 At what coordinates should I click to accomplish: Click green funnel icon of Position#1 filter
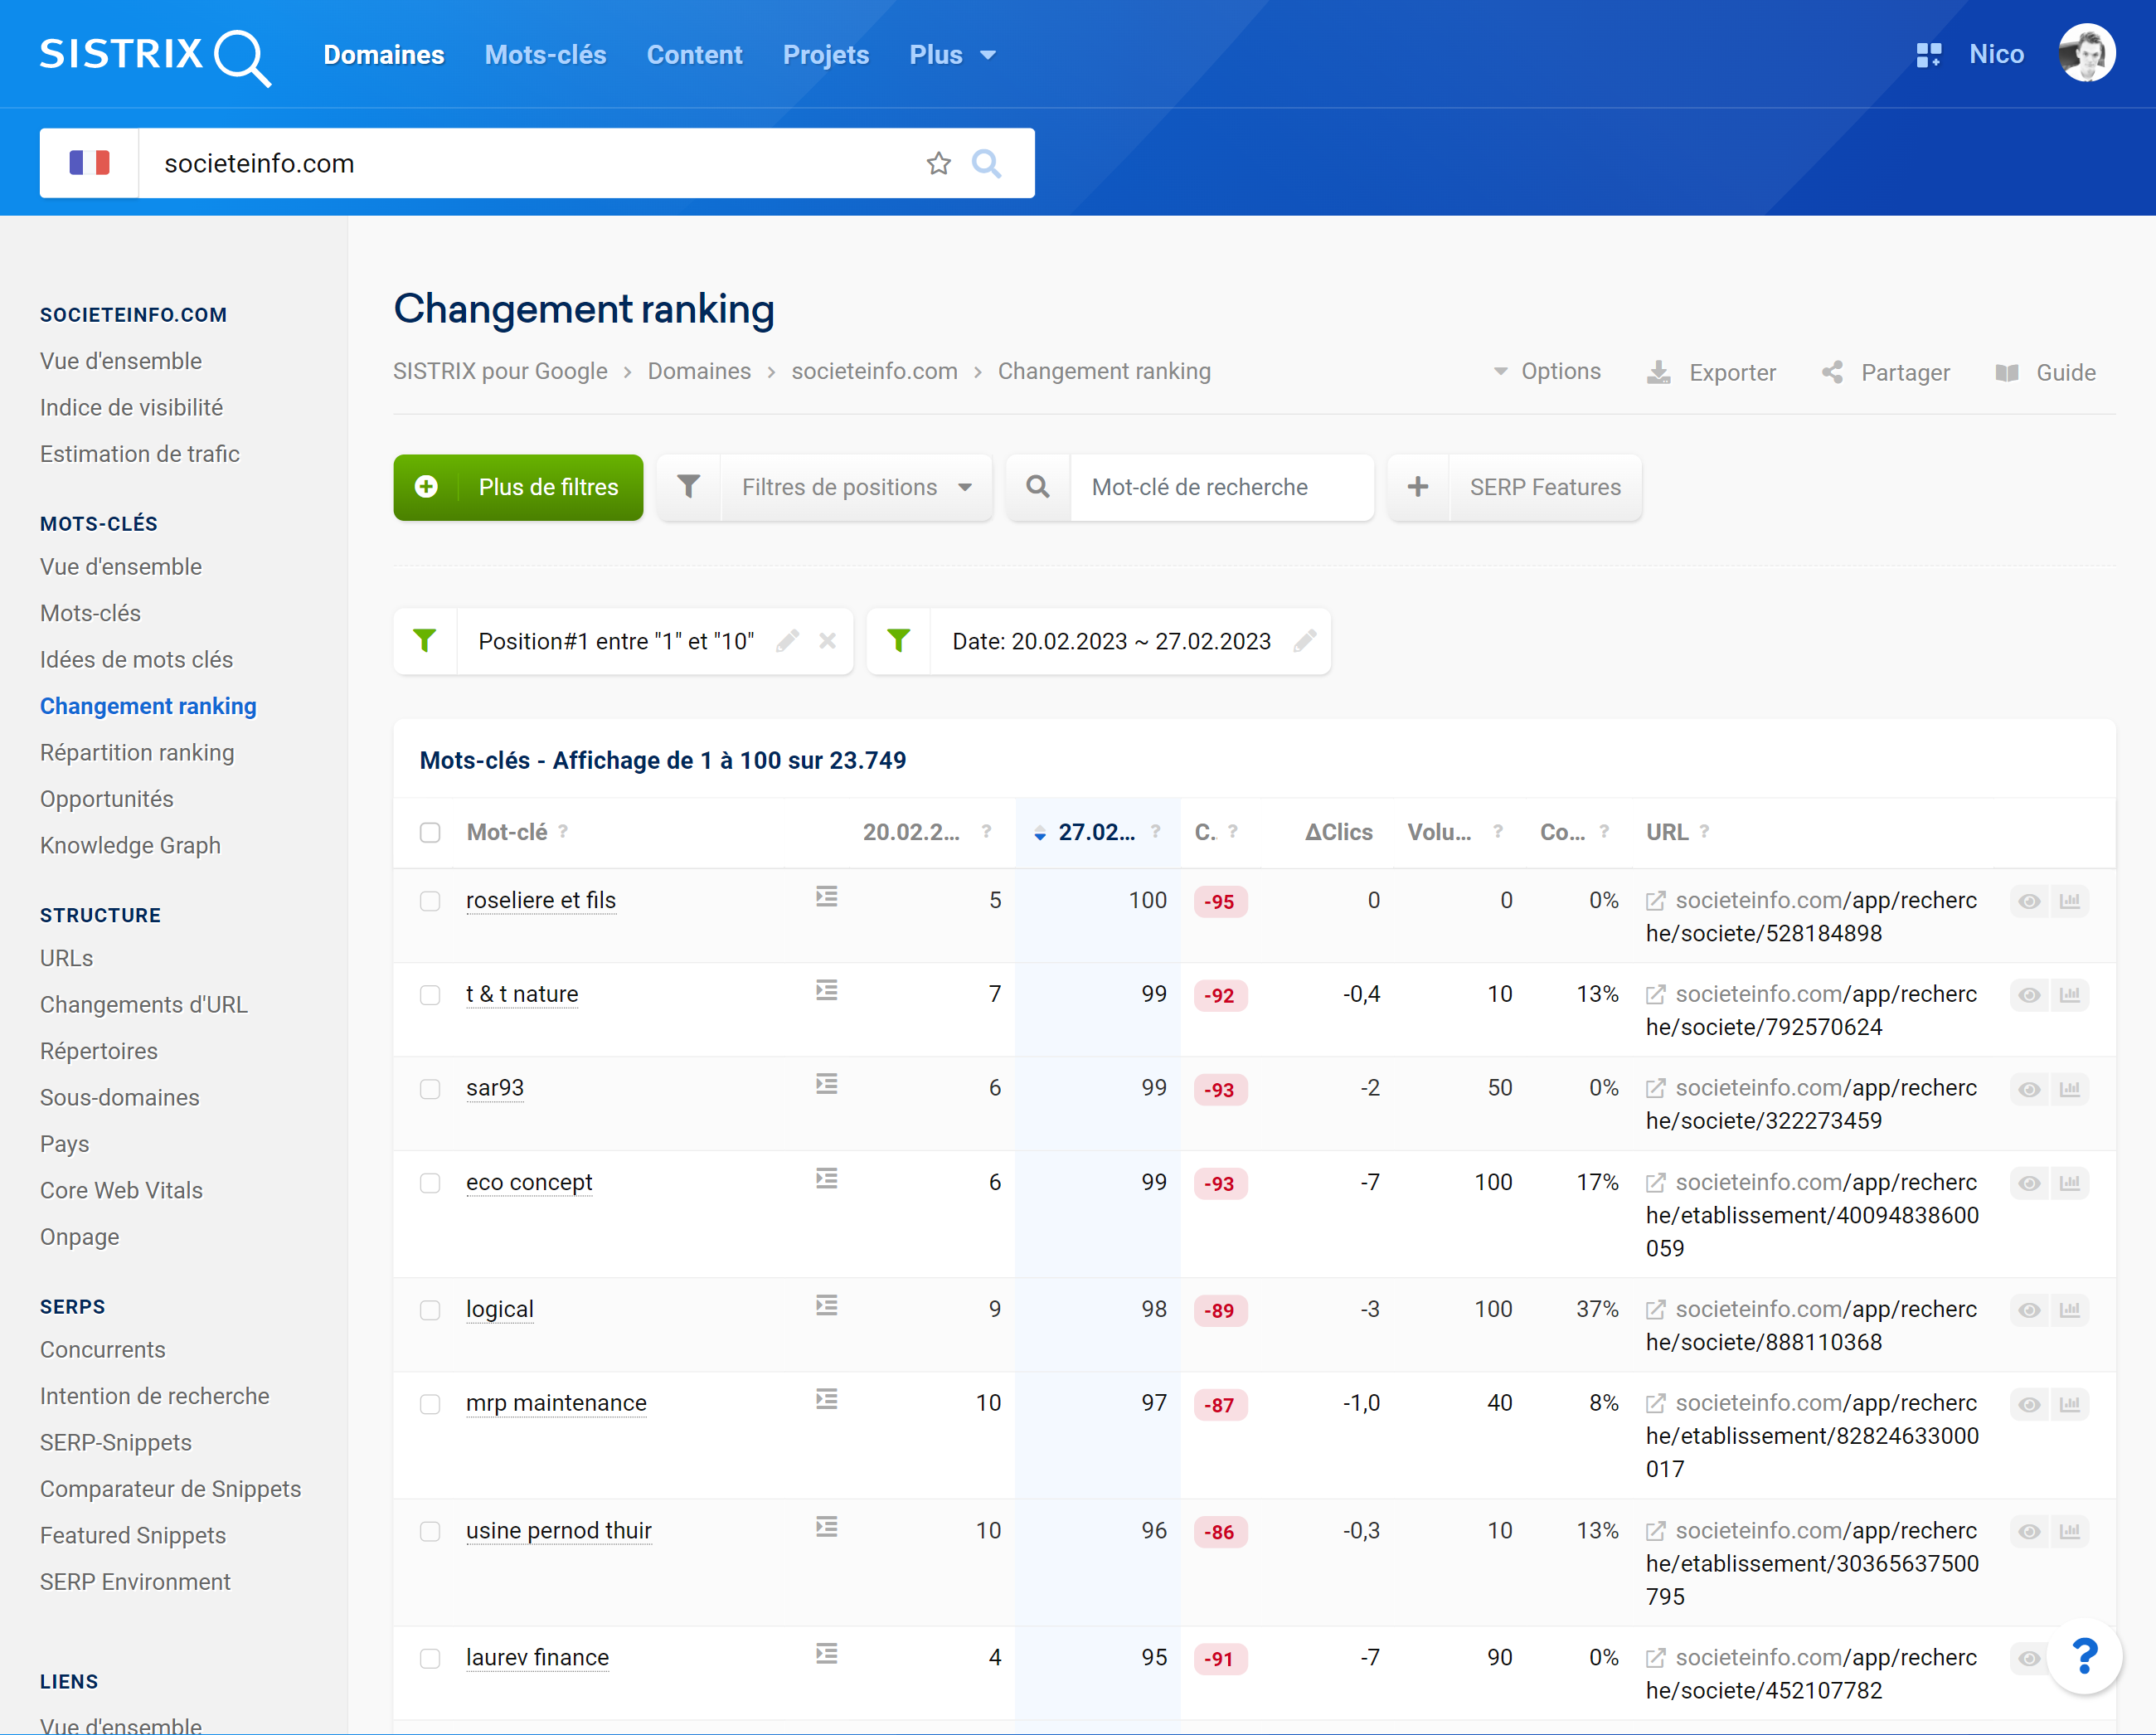425,641
